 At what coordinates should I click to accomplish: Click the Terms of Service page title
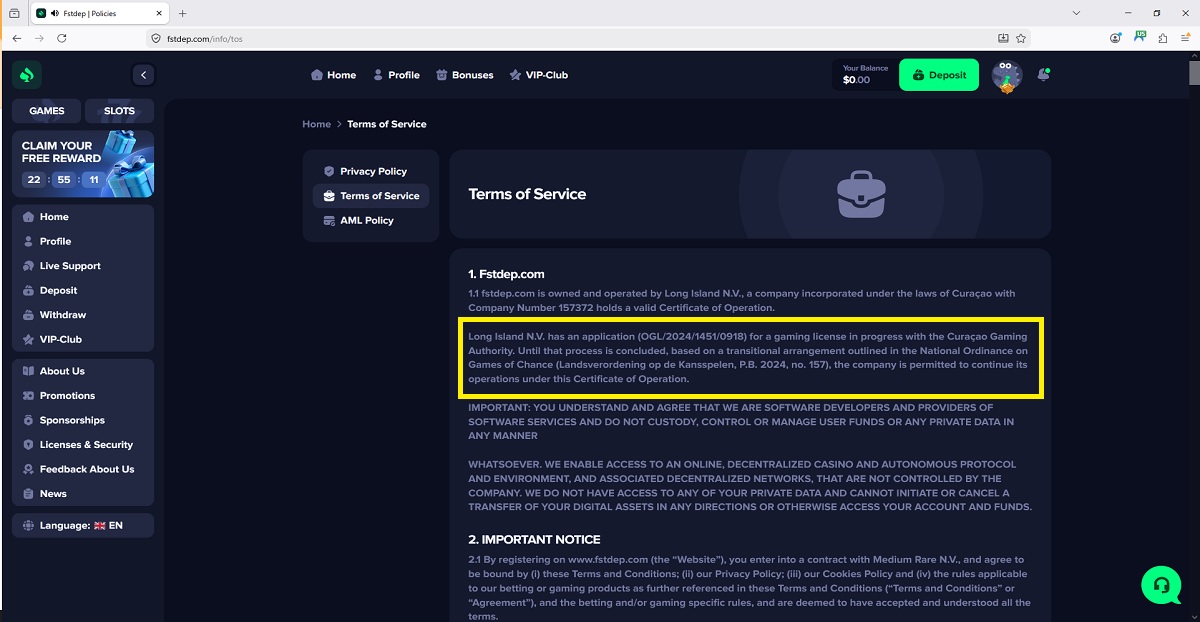click(x=527, y=194)
